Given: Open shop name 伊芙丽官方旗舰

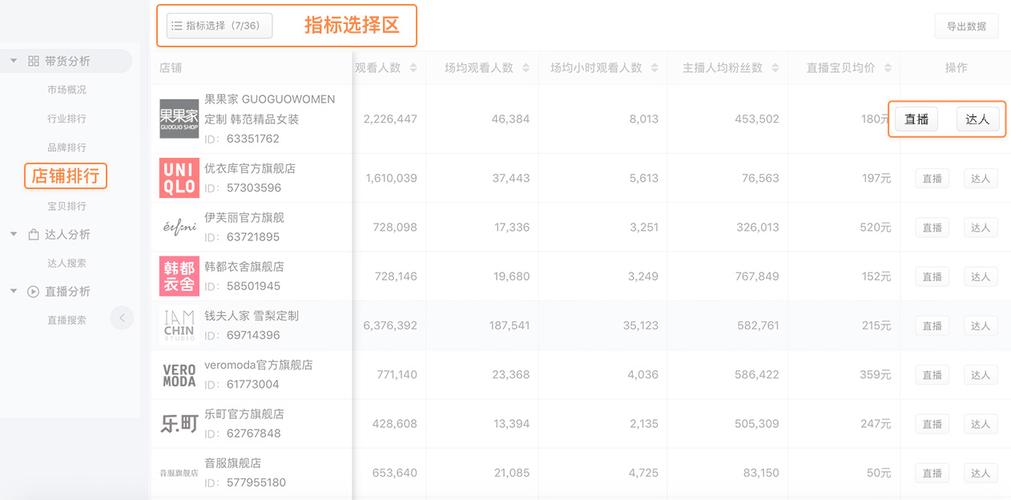Looking at the screenshot, I should (x=244, y=217).
